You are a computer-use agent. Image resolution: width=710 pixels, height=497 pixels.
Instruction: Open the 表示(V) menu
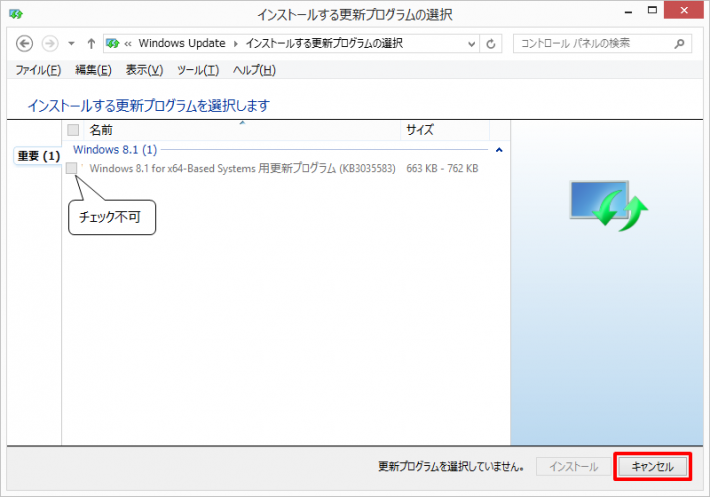(x=144, y=70)
